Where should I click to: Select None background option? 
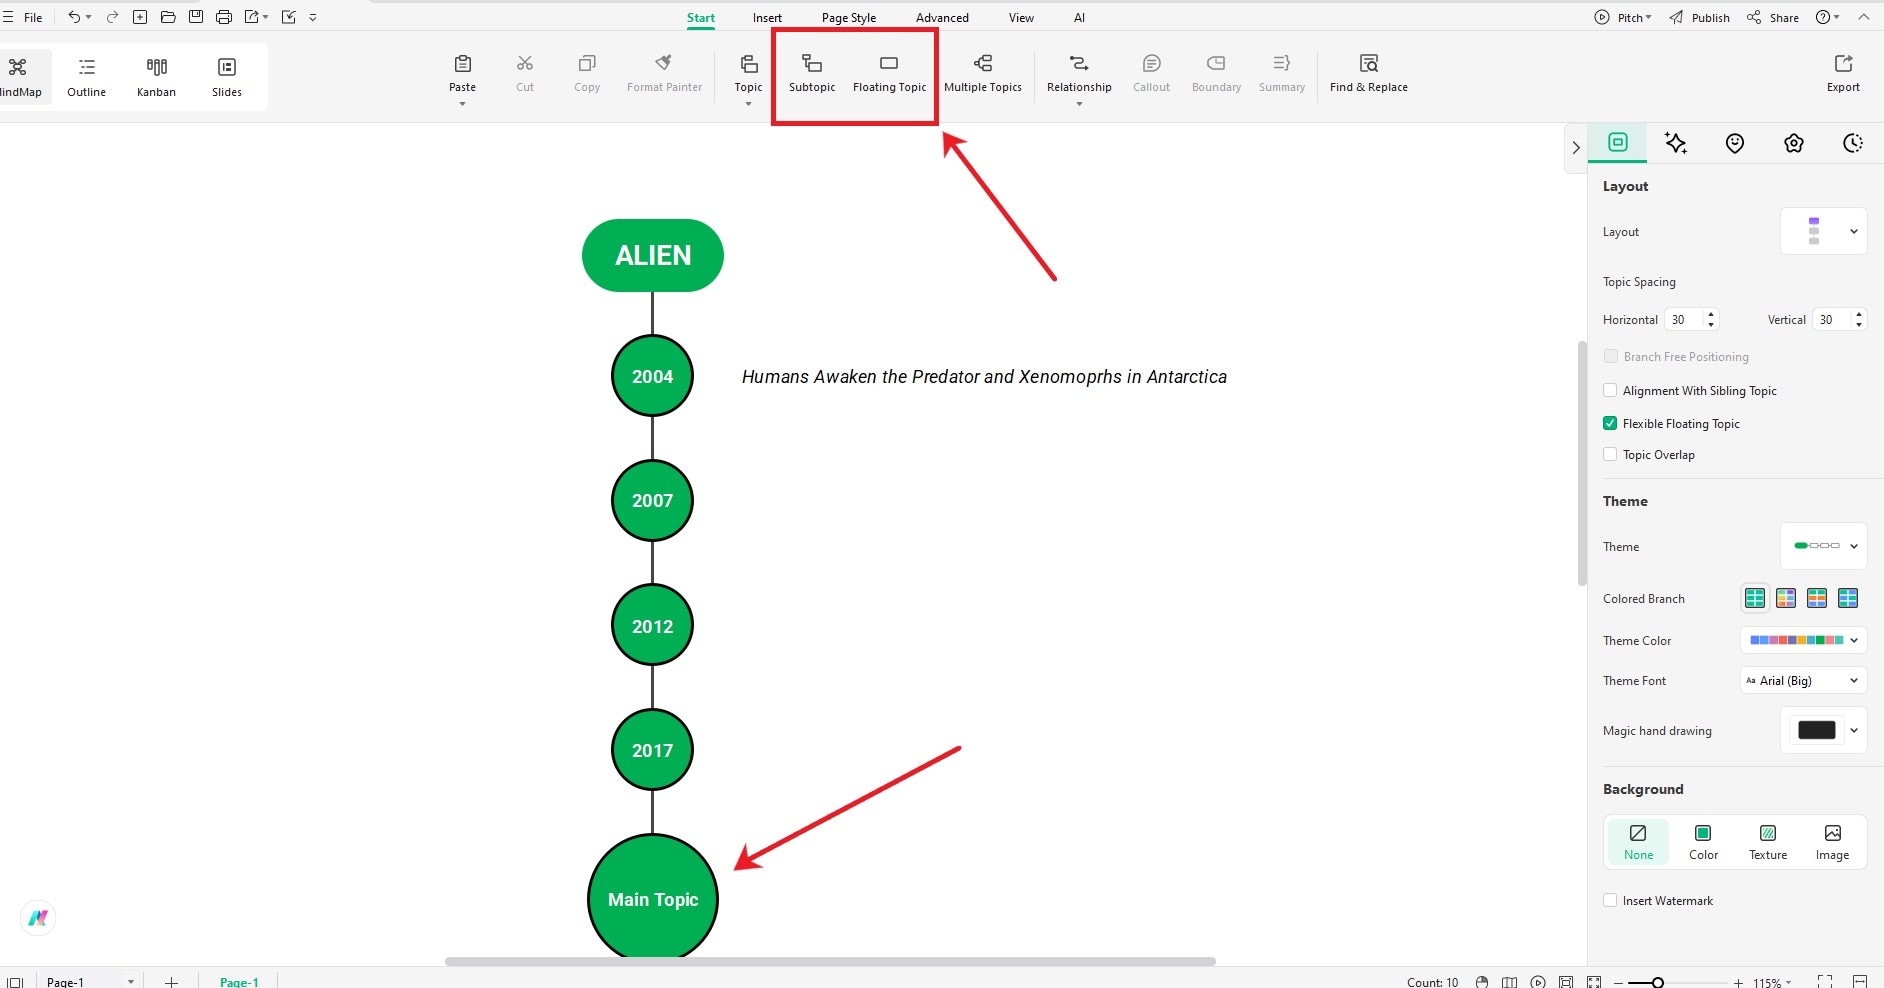point(1638,842)
